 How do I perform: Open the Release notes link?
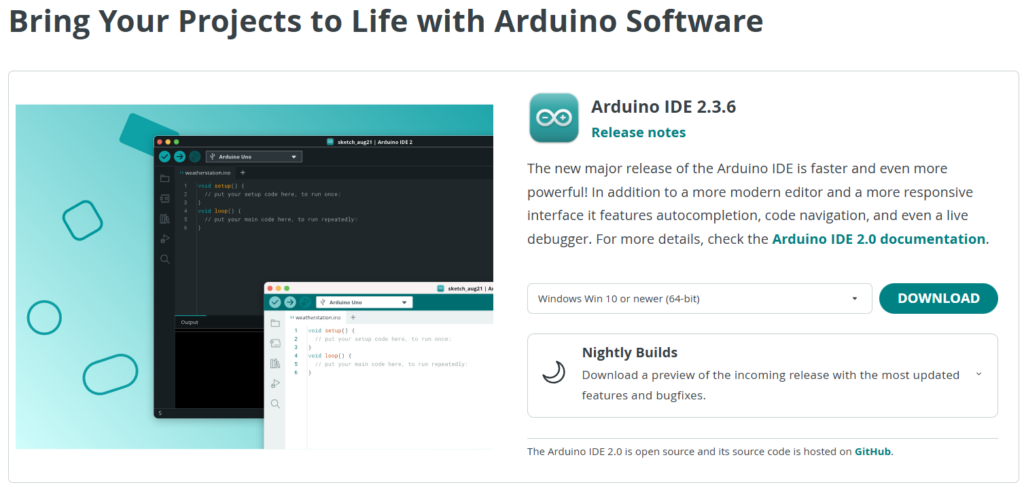pos(638,132)
